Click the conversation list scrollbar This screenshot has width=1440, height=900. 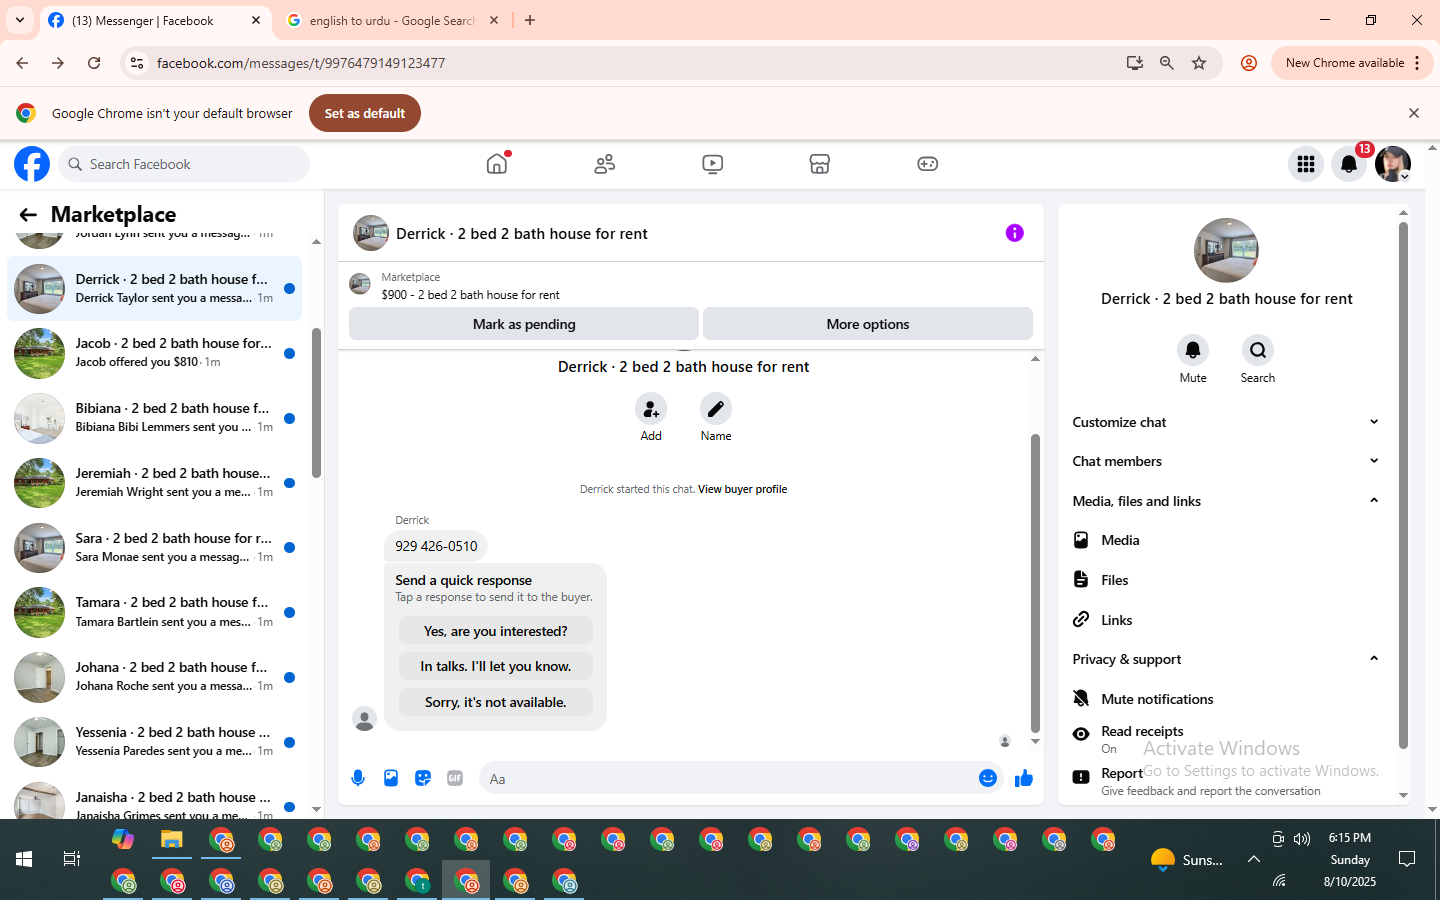point(316,403)
